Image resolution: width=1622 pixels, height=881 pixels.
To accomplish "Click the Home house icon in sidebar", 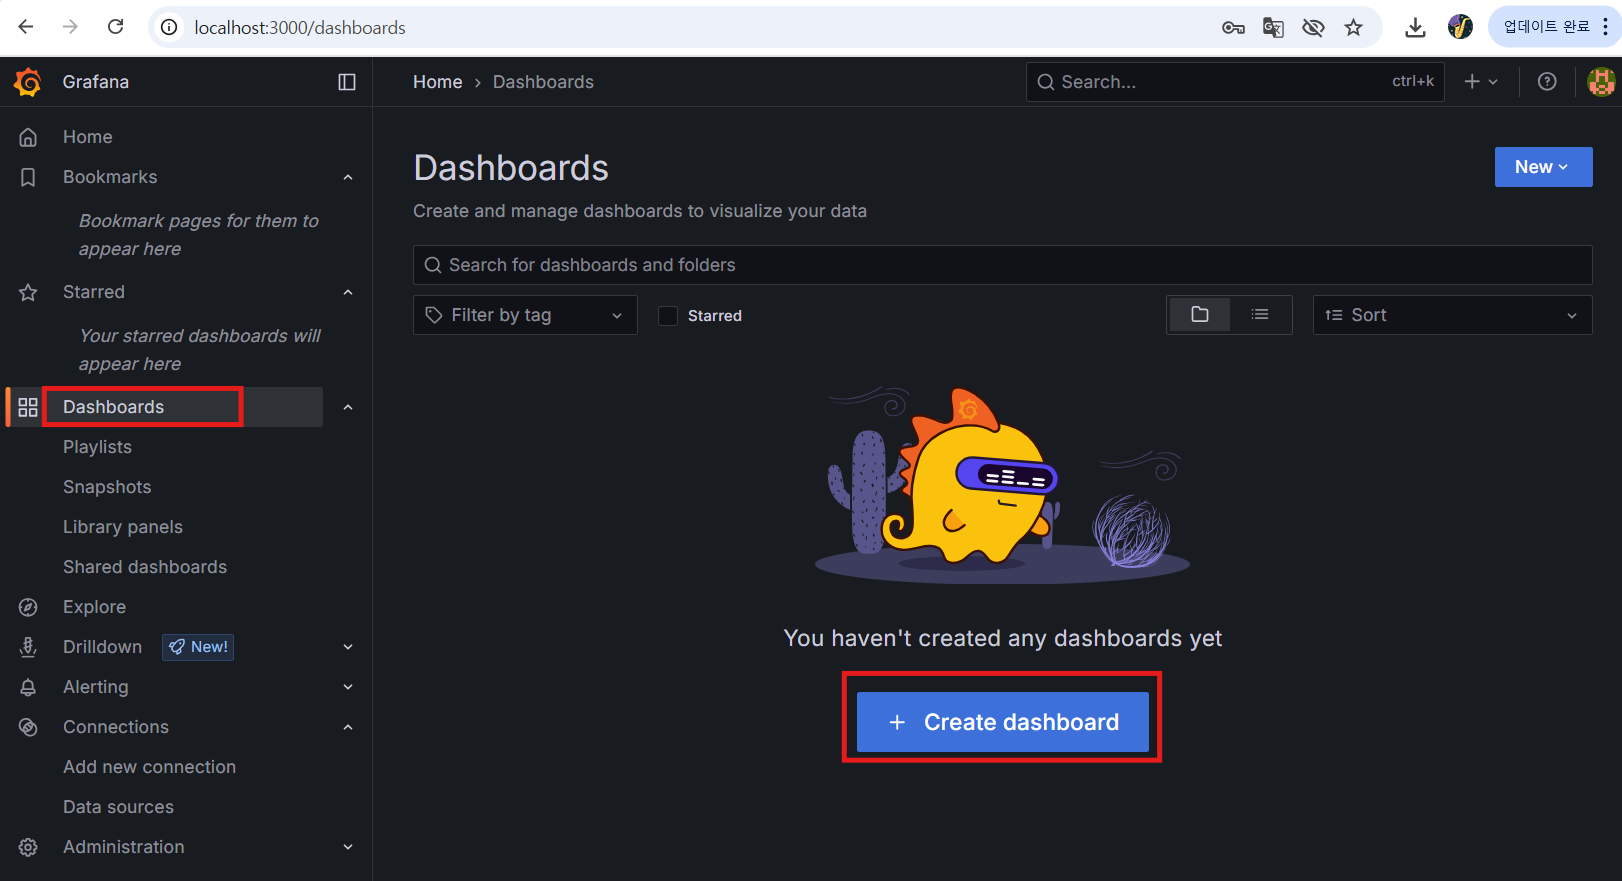I will coord(28,137).
